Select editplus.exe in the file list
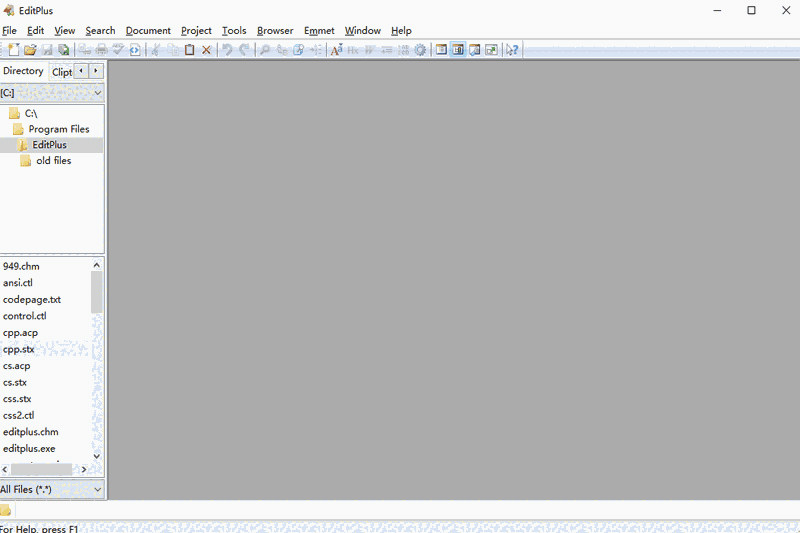 pos(29,448)
